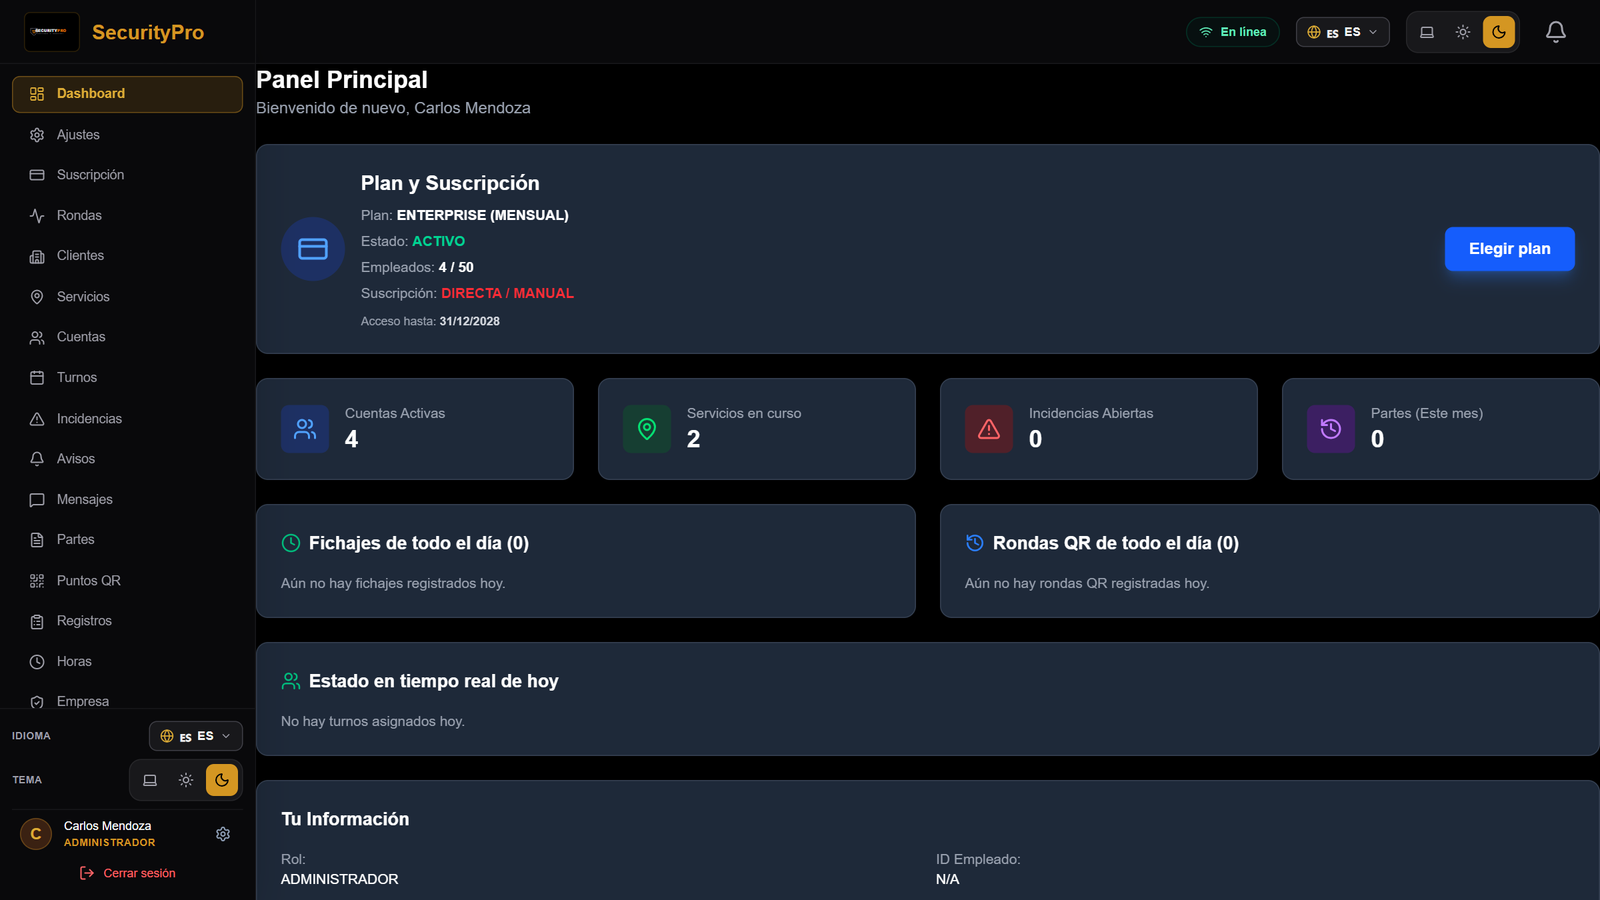
Task: Open Clientes from the sidebar
Action: click(x=127, y=256)
